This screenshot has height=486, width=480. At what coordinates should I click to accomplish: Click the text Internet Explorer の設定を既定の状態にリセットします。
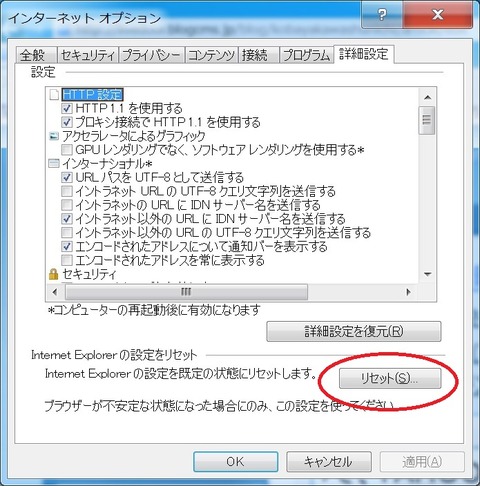click(x=181, y=374)
